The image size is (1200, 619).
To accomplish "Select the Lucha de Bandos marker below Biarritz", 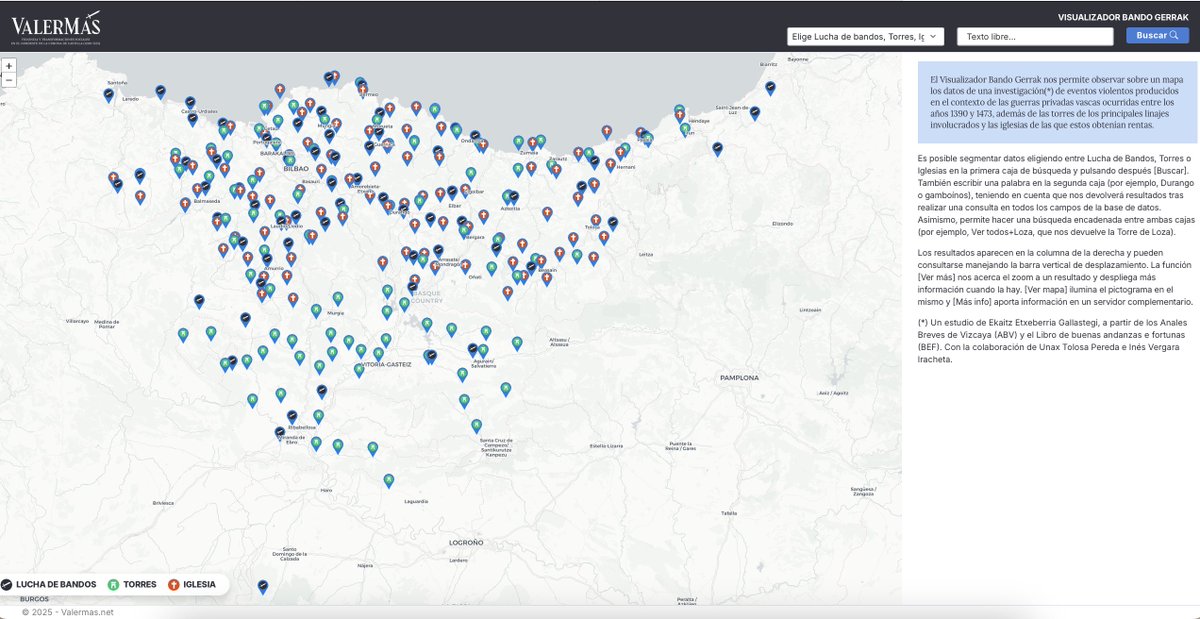I will pos(770,88).
